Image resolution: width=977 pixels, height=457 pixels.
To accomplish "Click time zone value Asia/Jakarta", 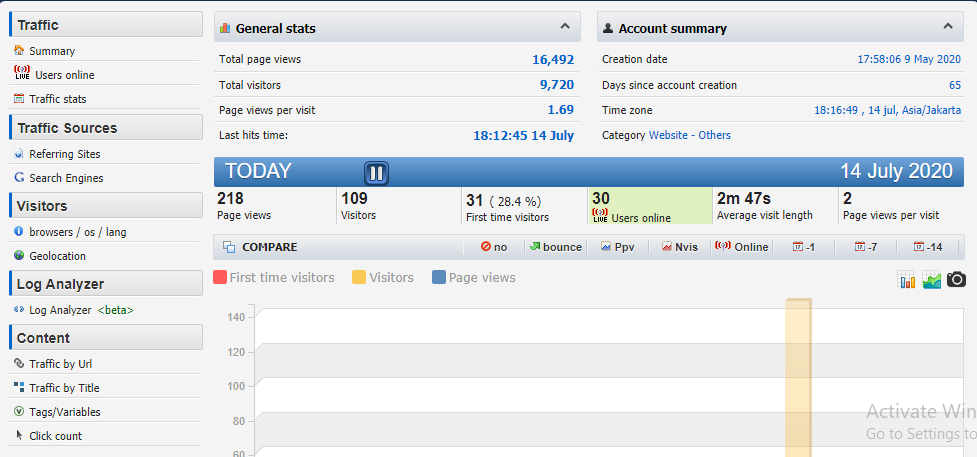I will (887, 110).
